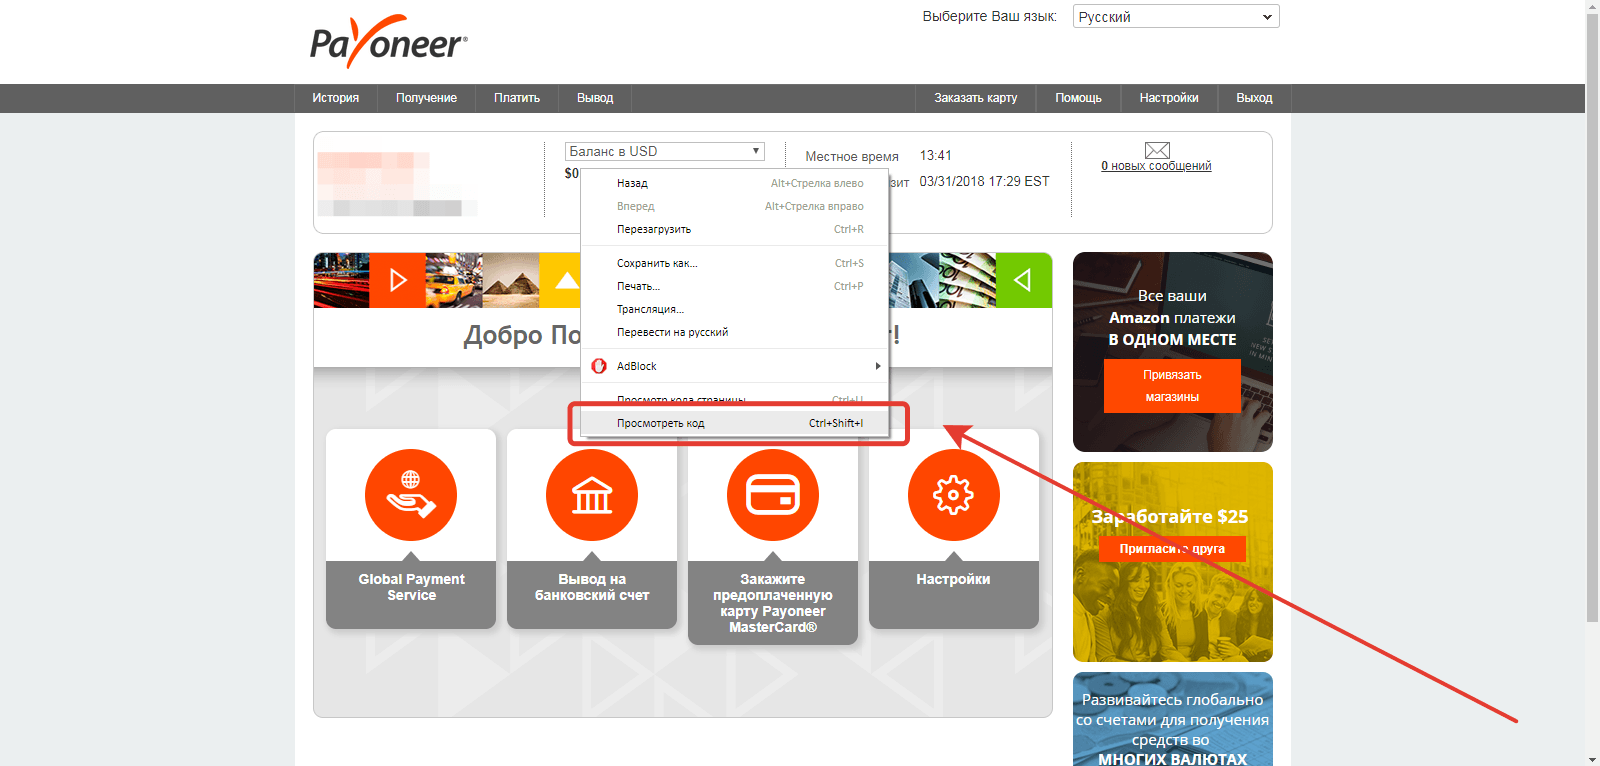Choose Сохранить как... in the context menu

coord(735,263)
